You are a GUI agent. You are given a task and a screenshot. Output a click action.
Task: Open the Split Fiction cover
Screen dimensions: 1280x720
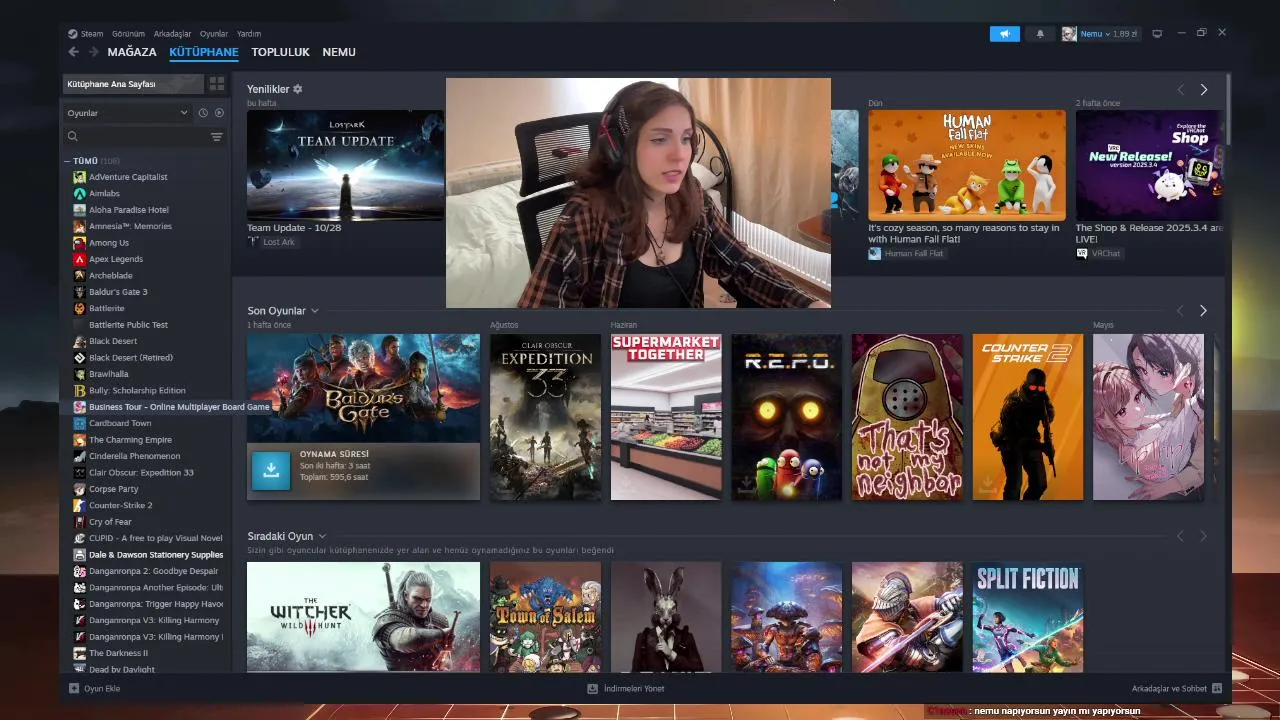[x=1028, y=617]
